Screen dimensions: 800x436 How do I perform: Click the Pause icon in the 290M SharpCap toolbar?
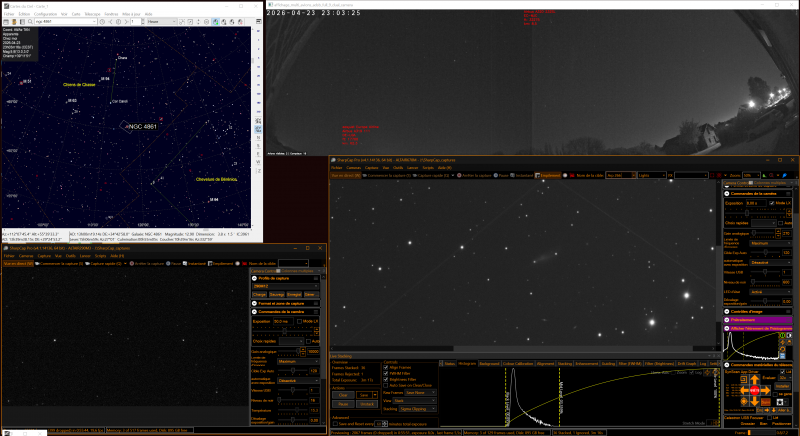tap(168, 264)
